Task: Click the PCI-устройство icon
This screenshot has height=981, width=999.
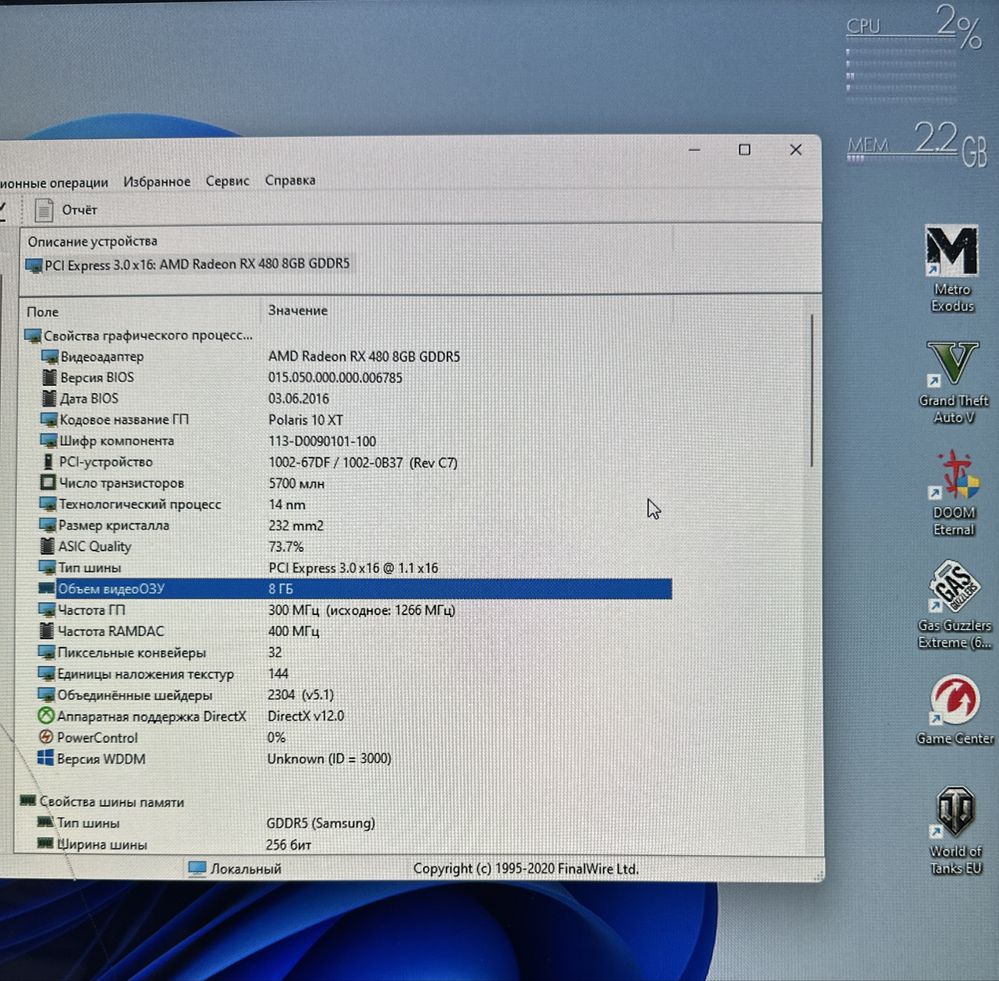Action: pyautogui.click(x=48, y=461)
